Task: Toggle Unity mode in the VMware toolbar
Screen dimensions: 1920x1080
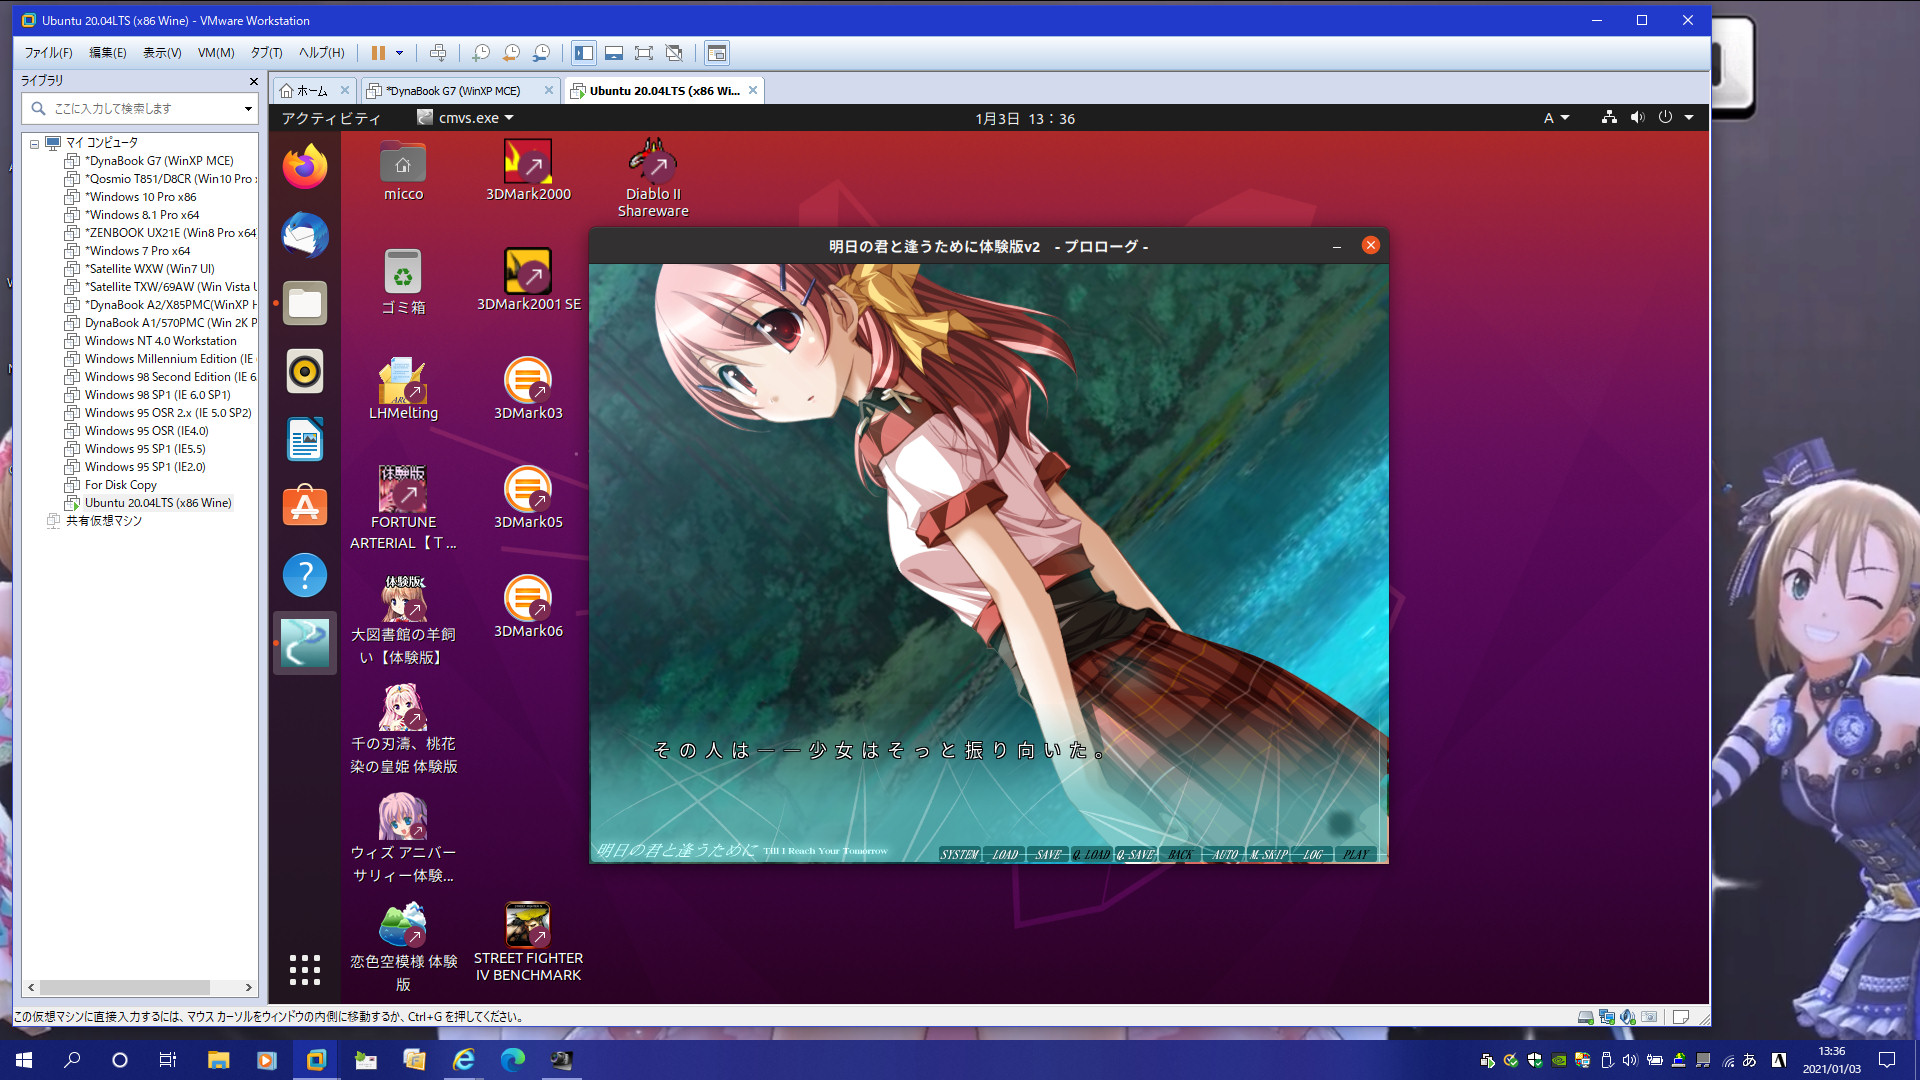Action: click(x=674, y=53)
